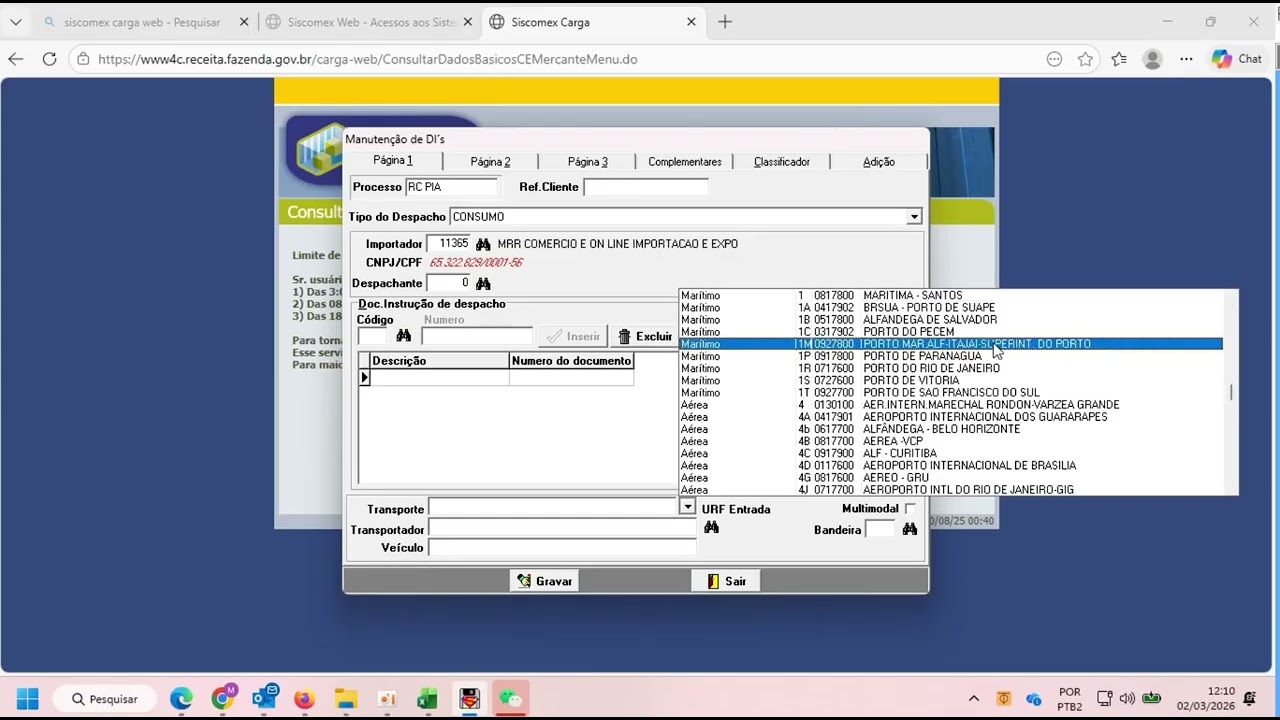Click the Processo input field
This screenshot has height=720, width=1280.
coord(451,187)
